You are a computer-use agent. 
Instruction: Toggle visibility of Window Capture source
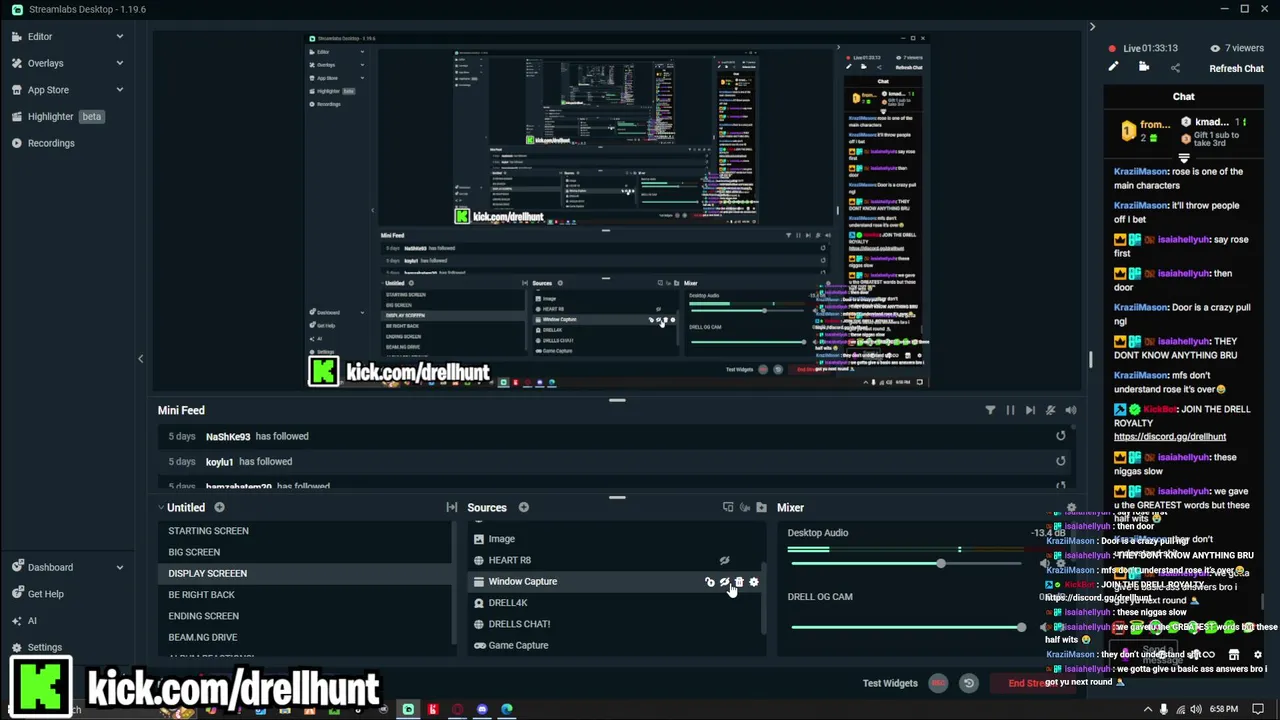point(724,582)
